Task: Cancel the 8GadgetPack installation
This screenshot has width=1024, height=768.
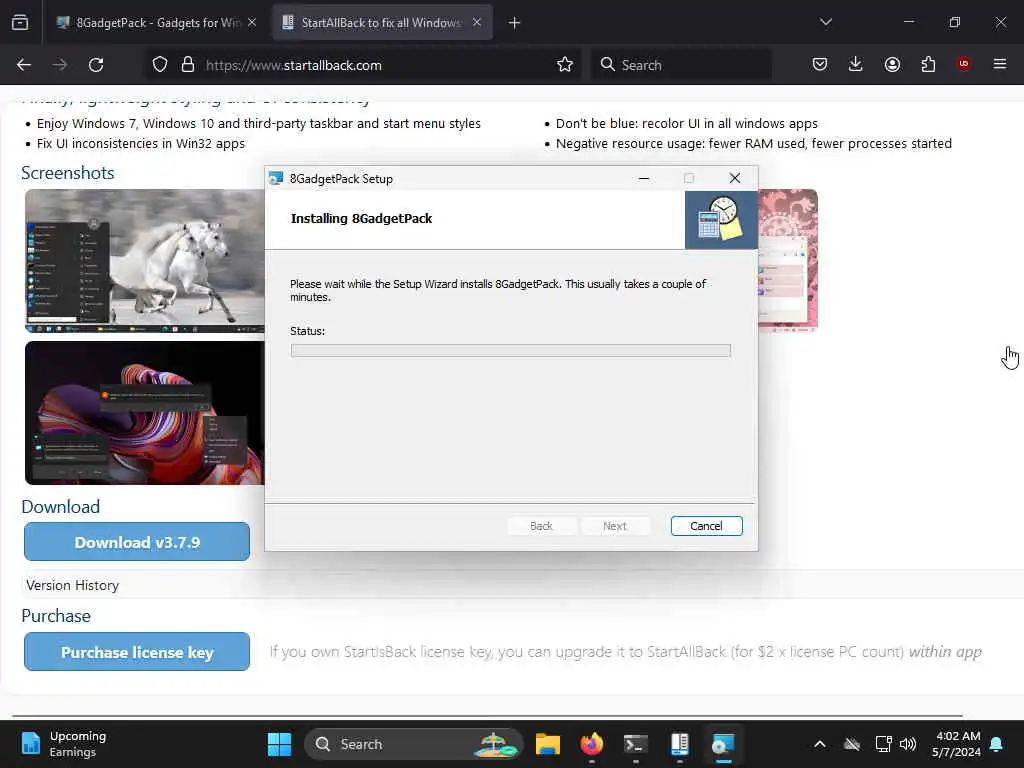Action: point(707,526)
